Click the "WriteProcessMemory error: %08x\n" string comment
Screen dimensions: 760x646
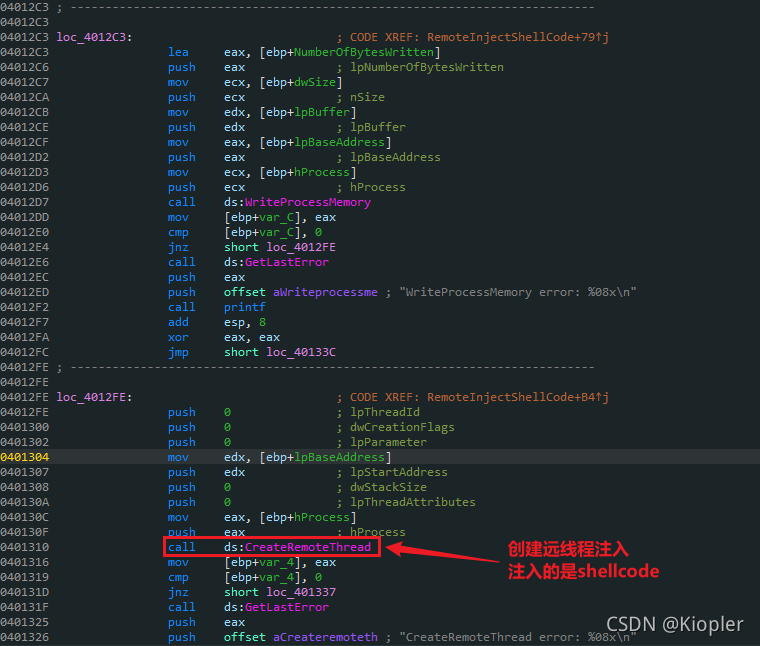click(x=518, y=292)
